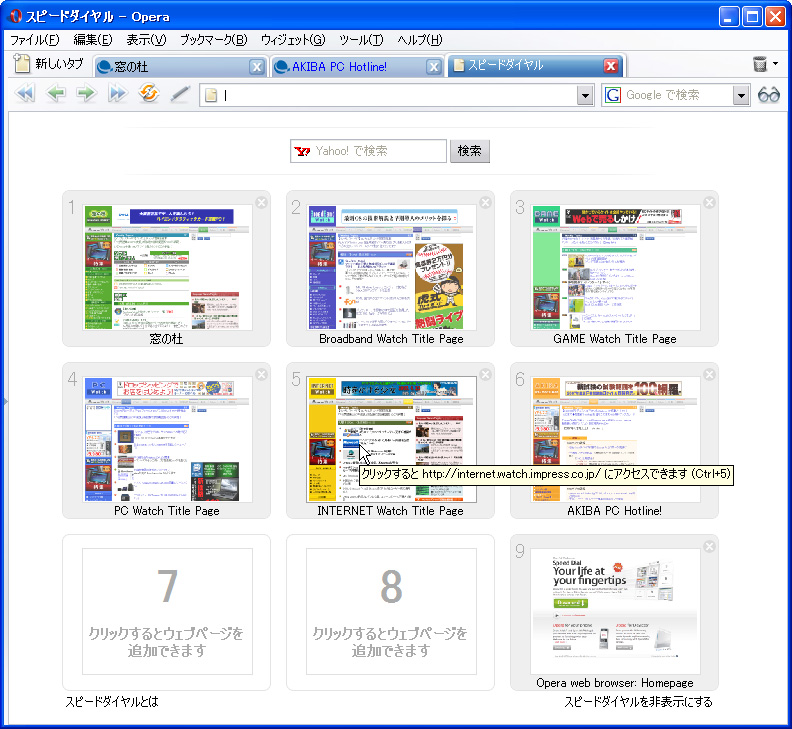Screen dimensions: 792x729
Task: Click the Yahoo! で検索 input field
Action: [x=368, y=151]
